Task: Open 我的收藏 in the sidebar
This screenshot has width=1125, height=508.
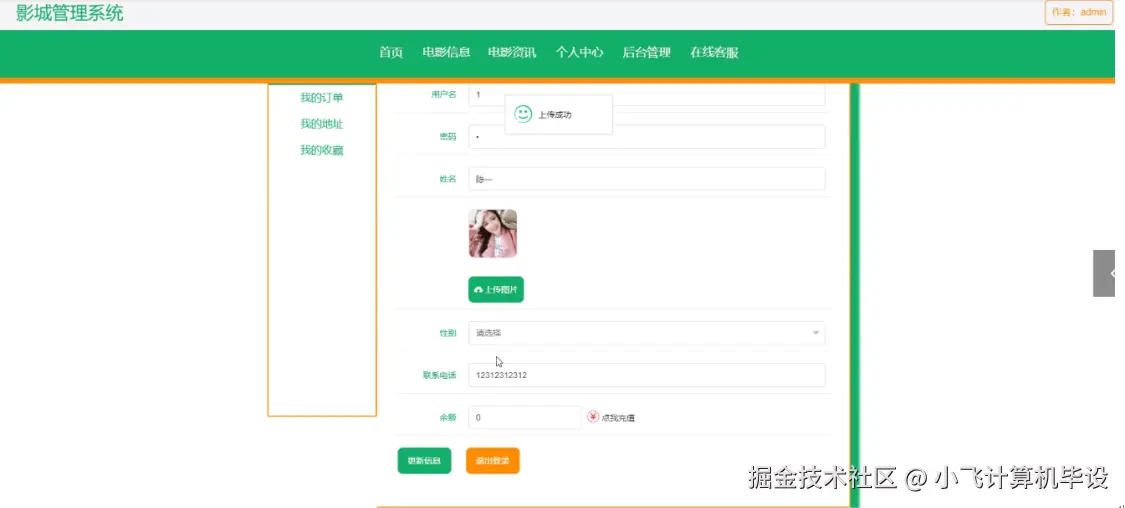Action: (321, 151)
